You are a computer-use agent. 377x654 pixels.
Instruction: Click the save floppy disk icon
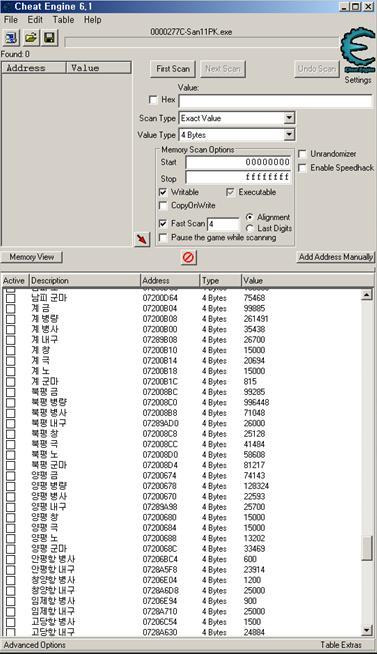[x=49, y=38]
